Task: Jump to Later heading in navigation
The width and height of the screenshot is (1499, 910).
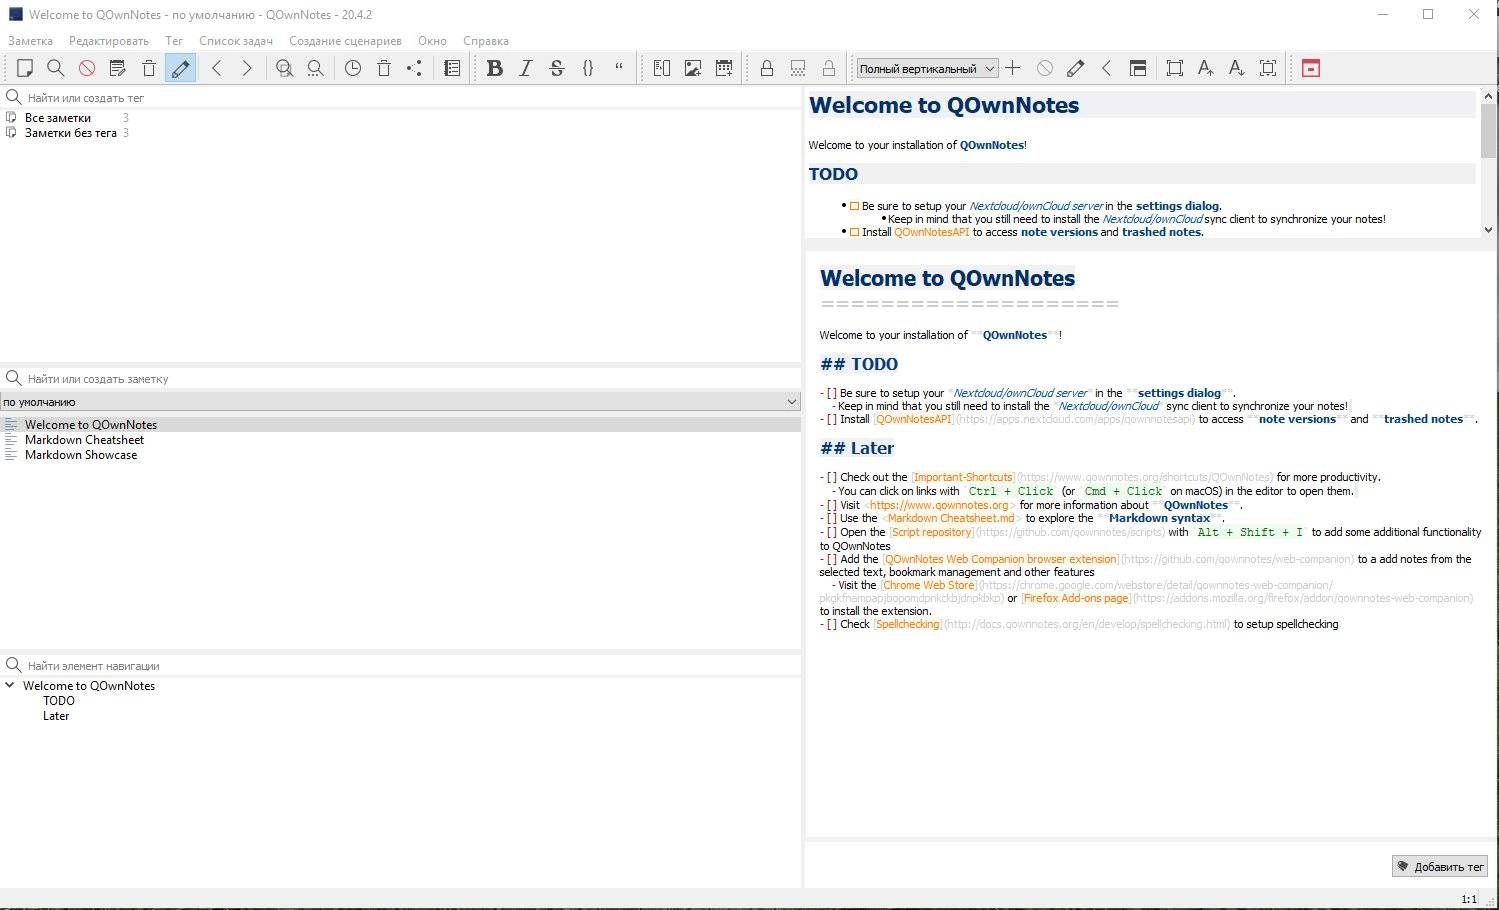Action: point(56,716)
